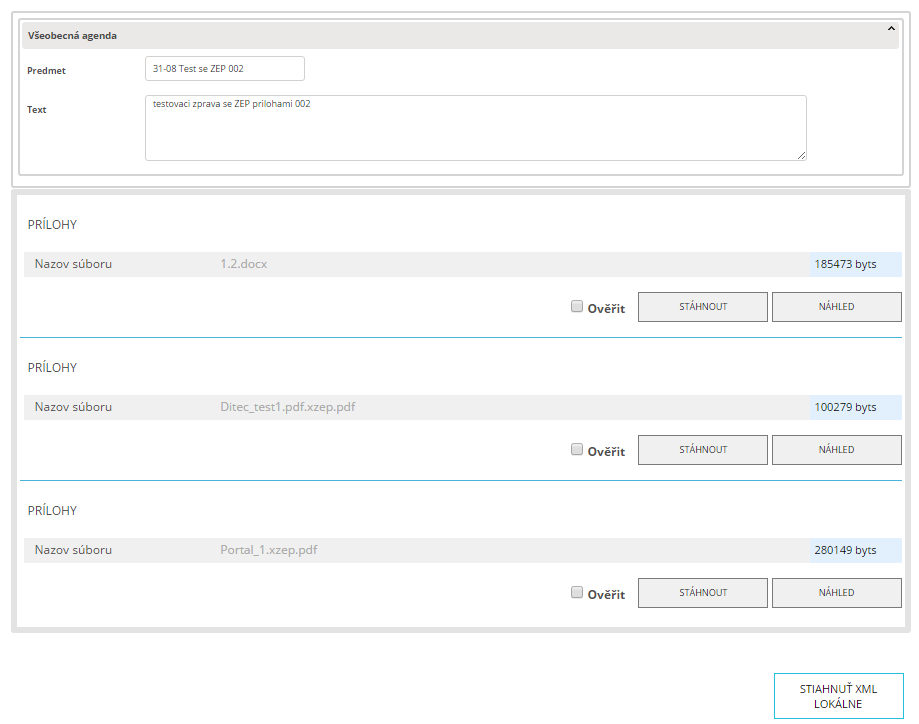
Task: Select the 100279 byts size field
Action: tap(855, 408)
